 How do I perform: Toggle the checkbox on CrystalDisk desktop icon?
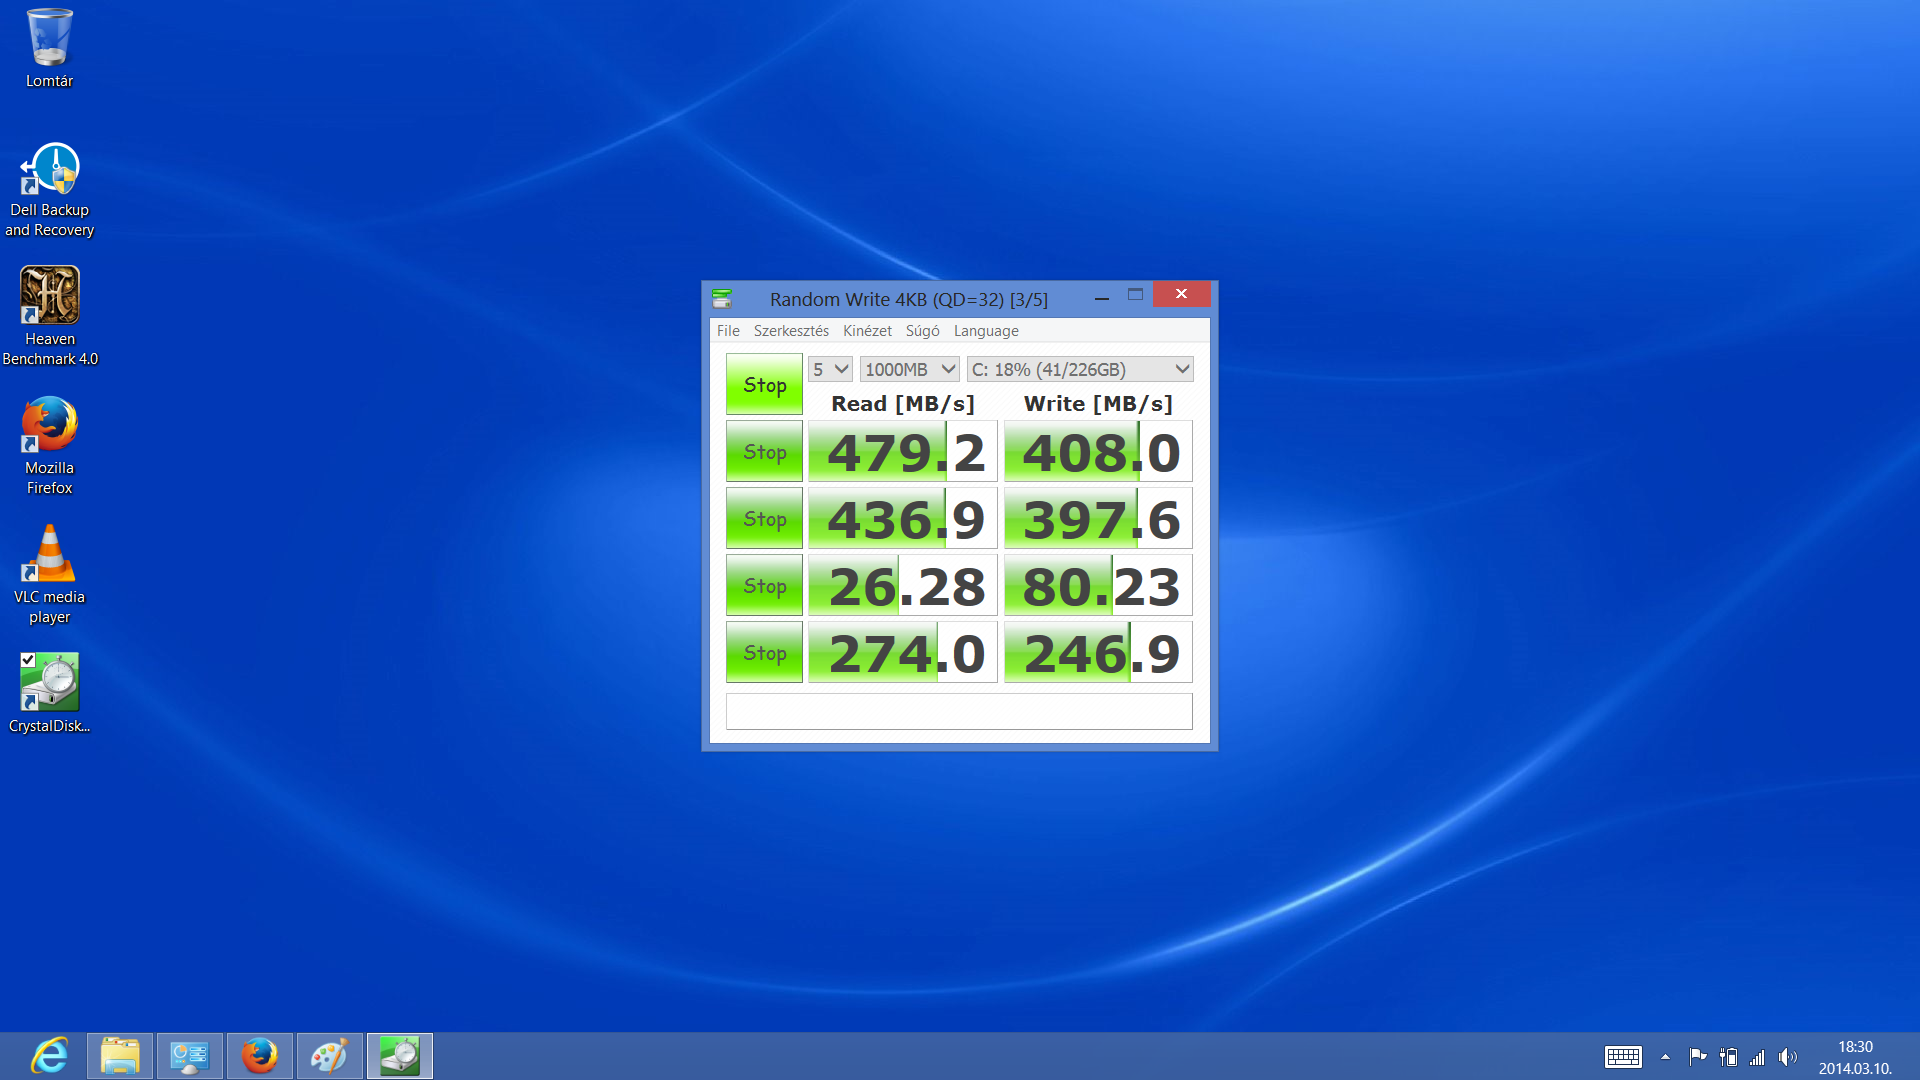[x=28, y=660]
